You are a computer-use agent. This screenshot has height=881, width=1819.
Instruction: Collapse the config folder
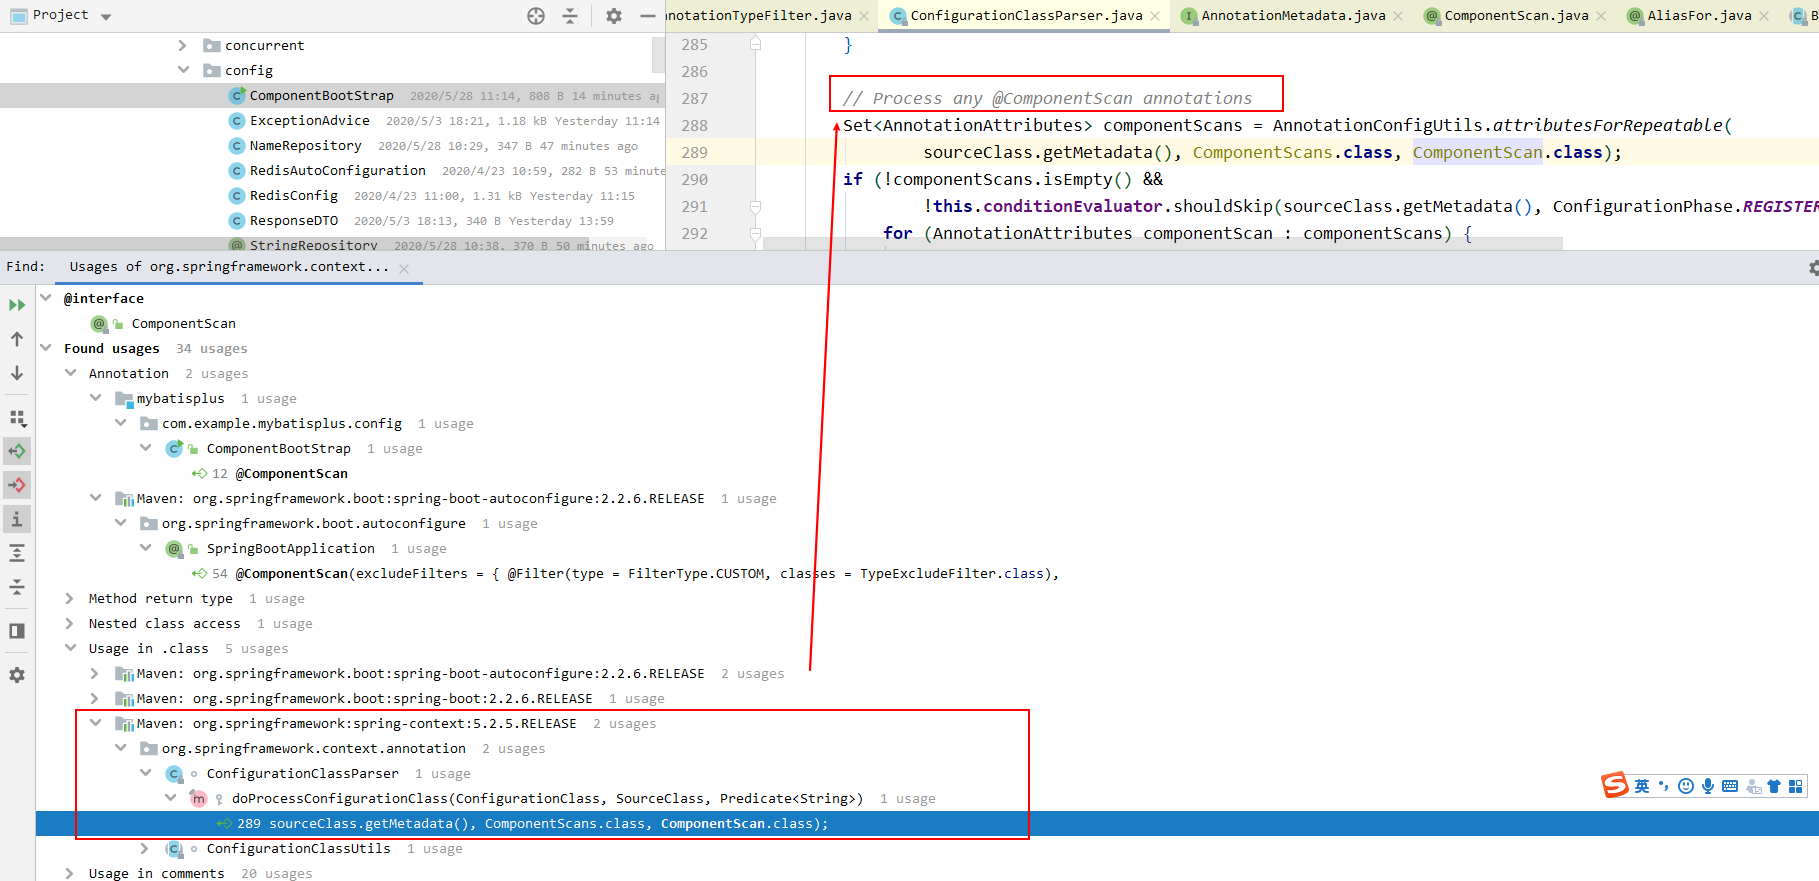coord(183,70)
